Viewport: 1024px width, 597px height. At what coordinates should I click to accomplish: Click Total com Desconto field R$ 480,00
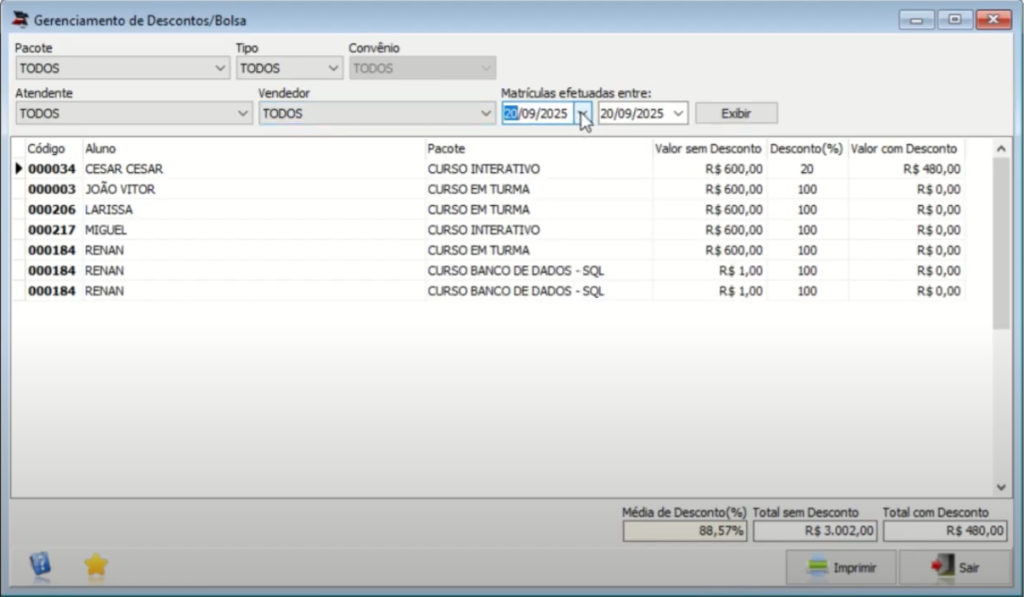945,531
